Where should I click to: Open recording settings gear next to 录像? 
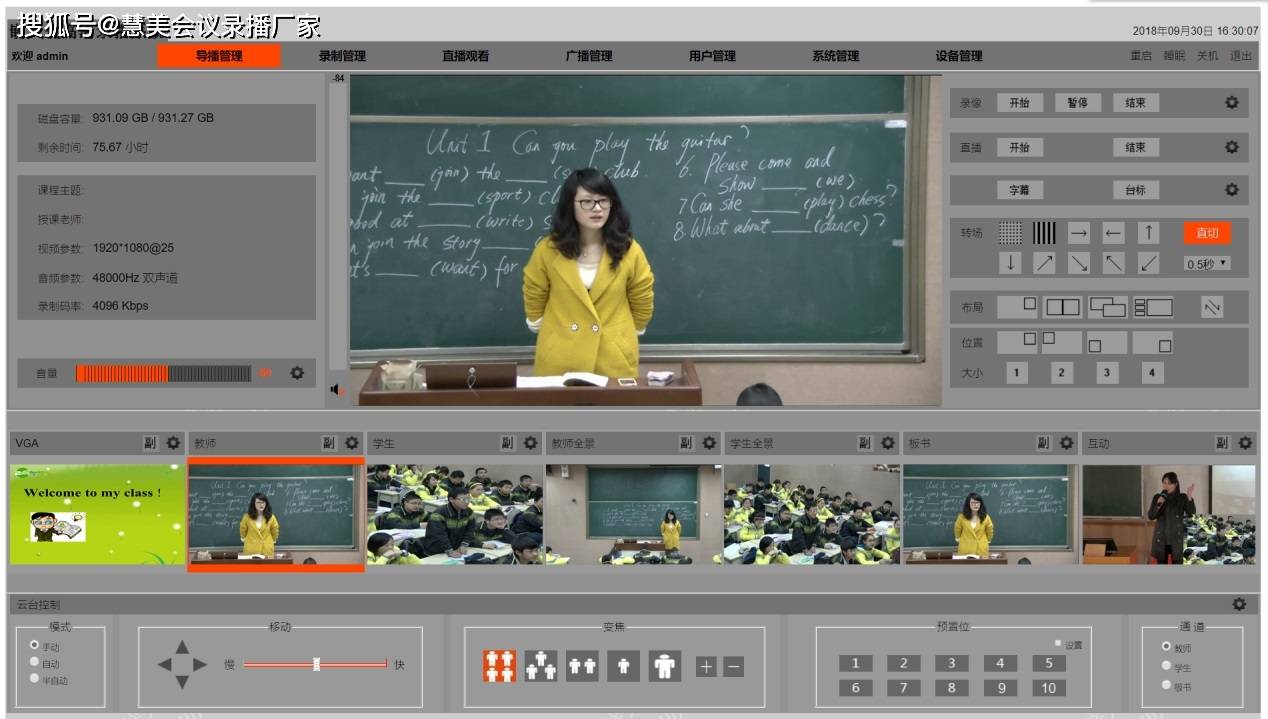(x=1232, y=103)
